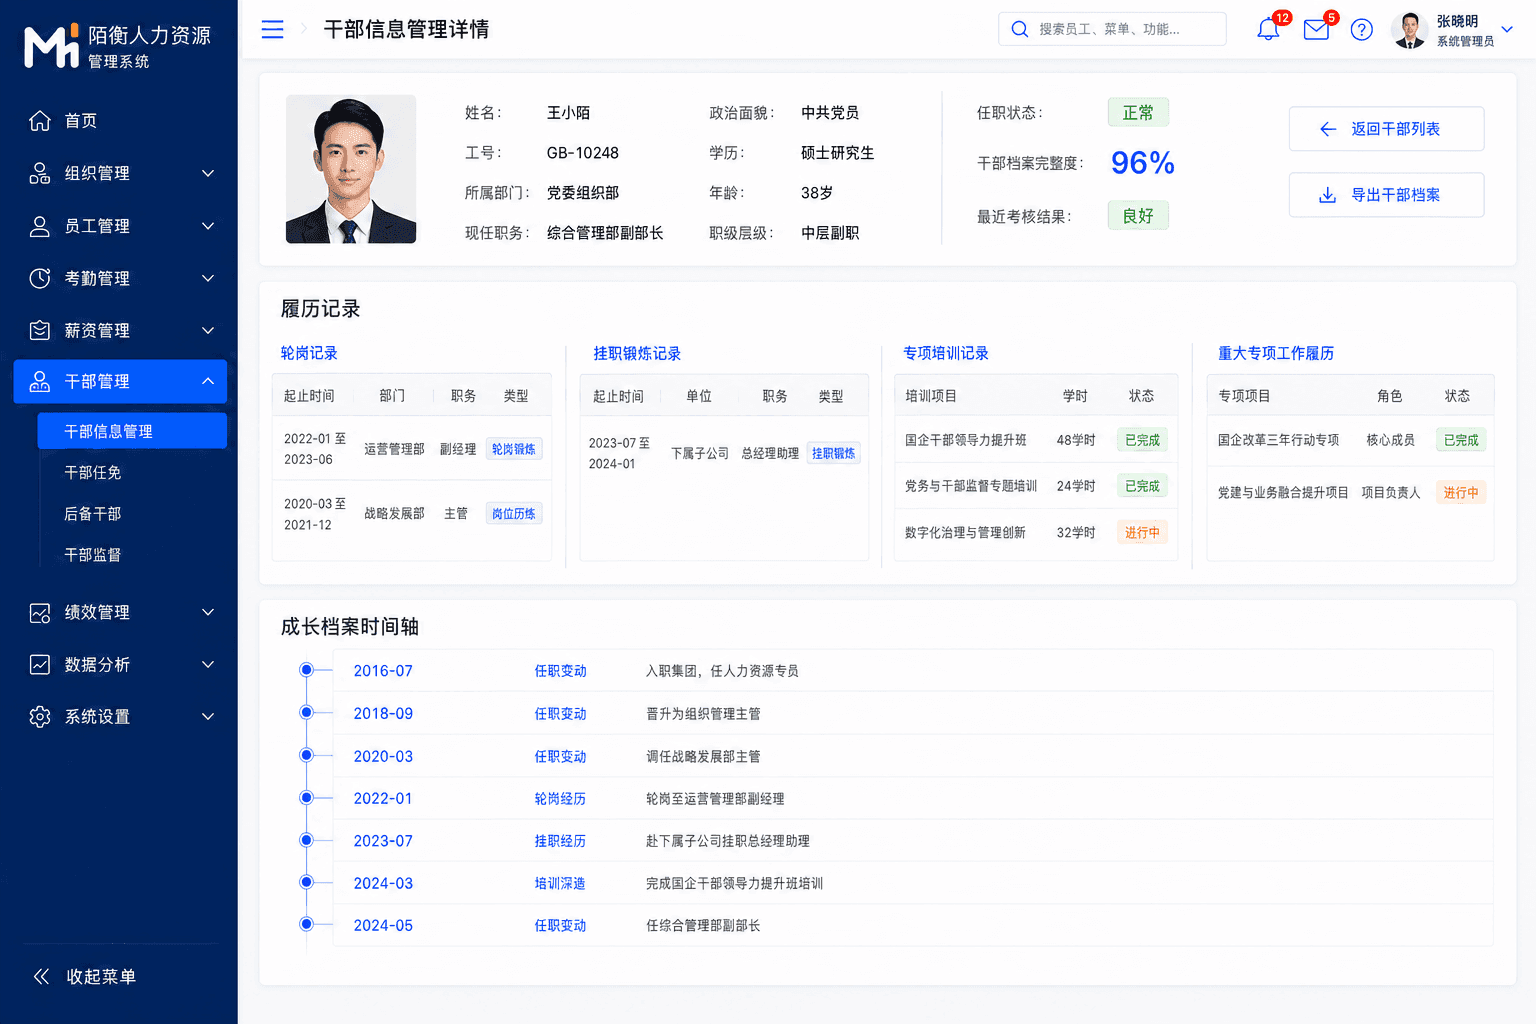Click the 2020-03 timeline marker dot
Viewport: 1536px width, 1024px height.
tap(306, 755)
